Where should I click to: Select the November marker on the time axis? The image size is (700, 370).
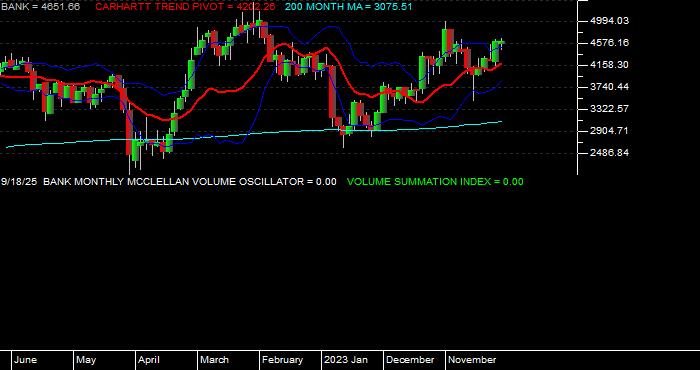click(x=472, y=360)
